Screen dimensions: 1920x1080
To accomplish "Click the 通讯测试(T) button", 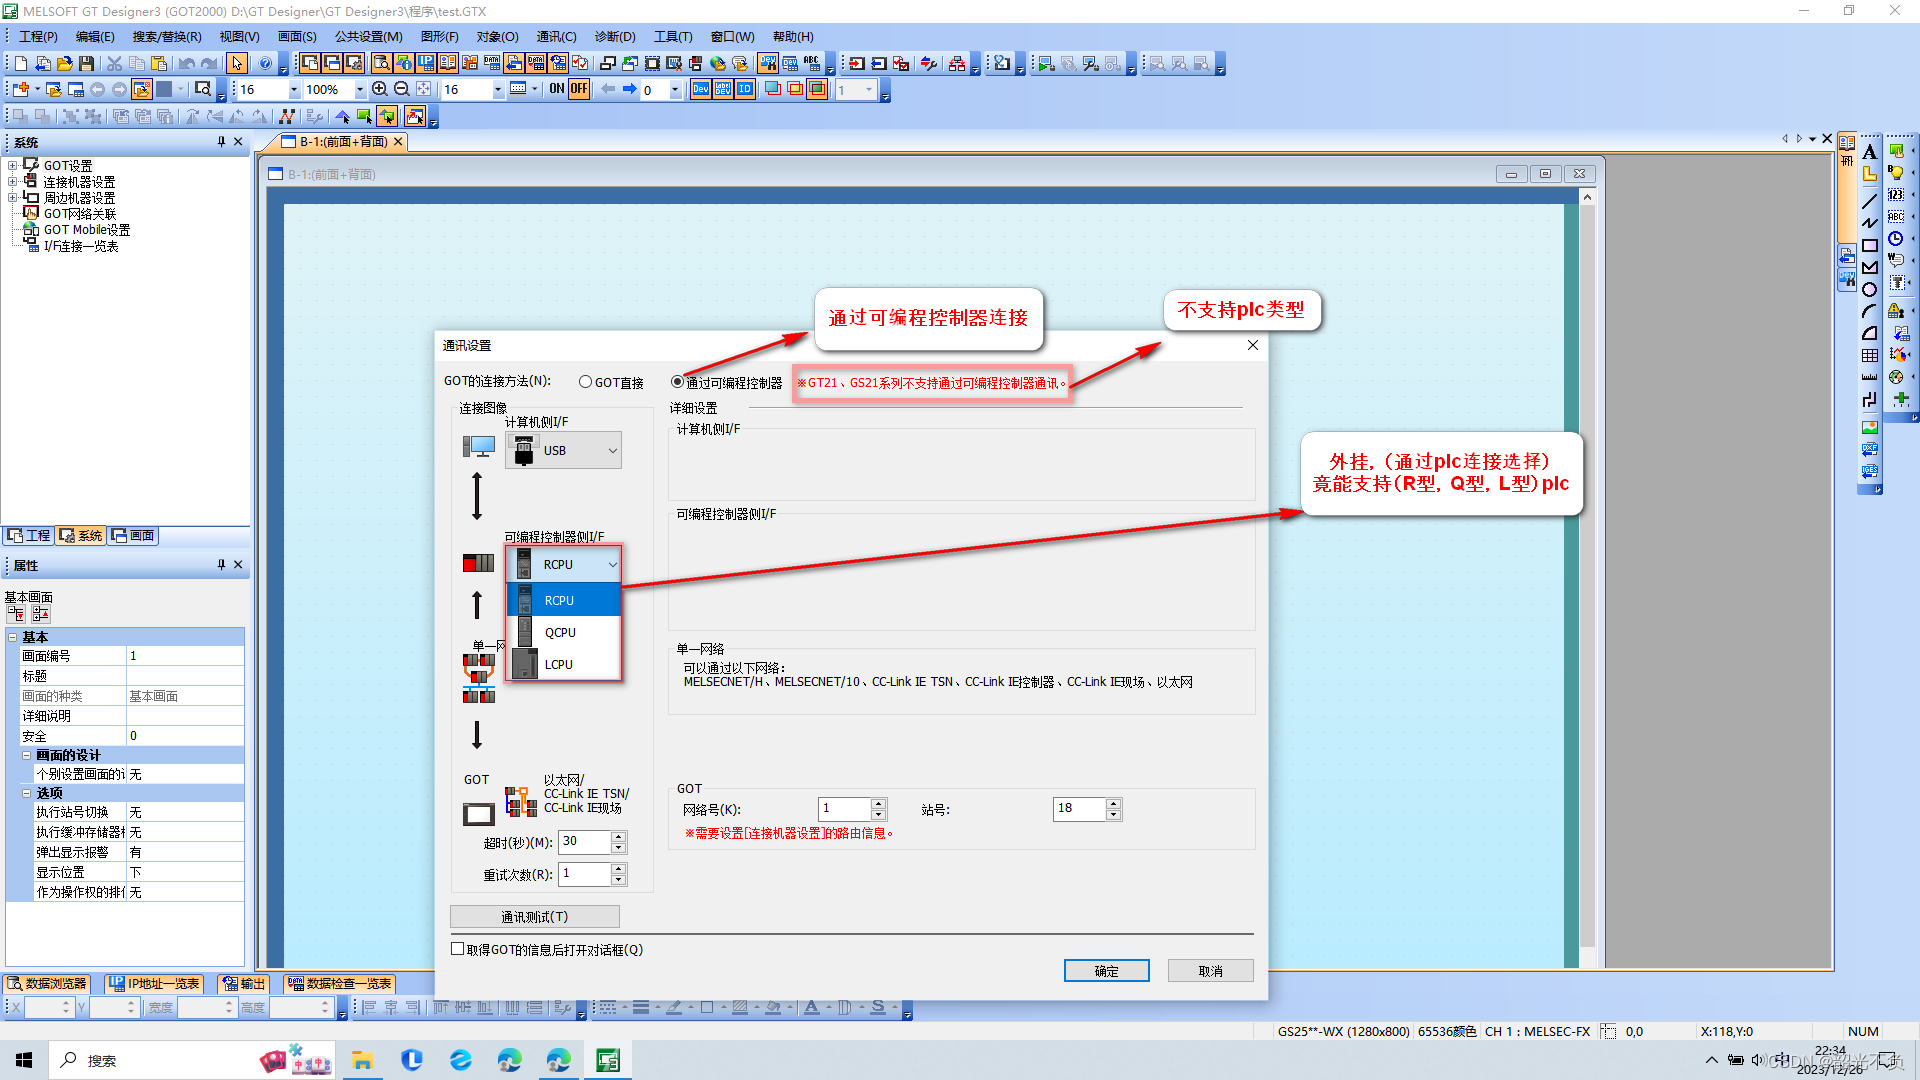I will click(535, 917).
